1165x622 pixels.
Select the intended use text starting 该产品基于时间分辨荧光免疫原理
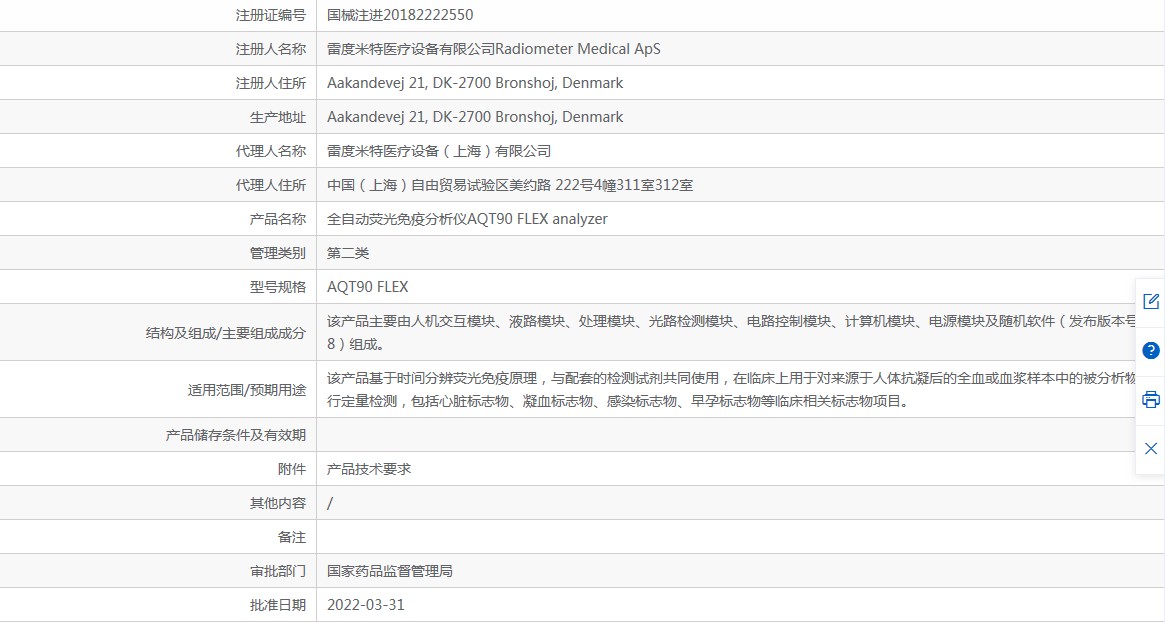(732, 389)
